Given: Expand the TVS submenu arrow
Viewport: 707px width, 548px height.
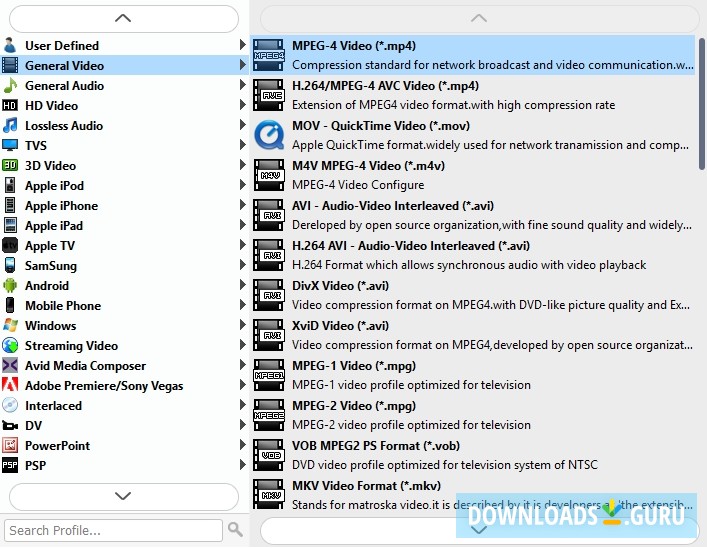Looking at the screenshot, I should (x=242, y=145).
